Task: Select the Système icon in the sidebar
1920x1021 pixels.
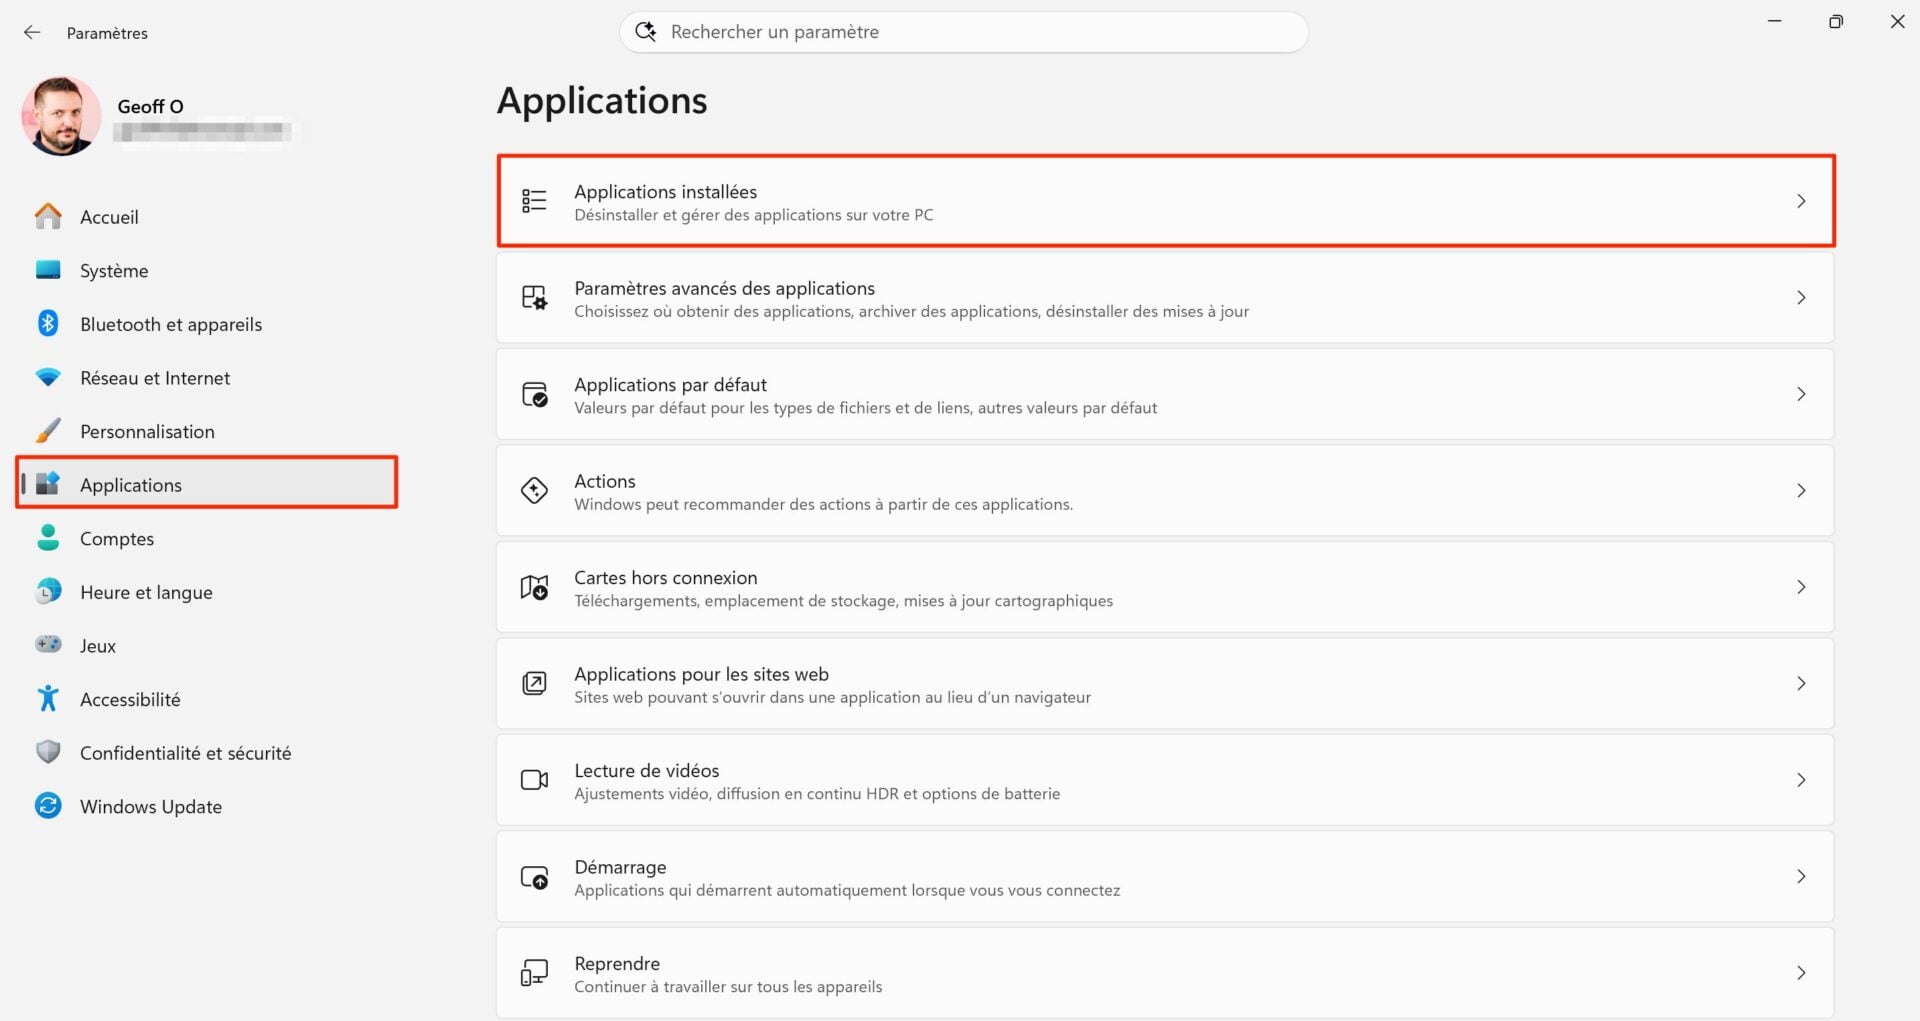Action: click(48, 270)
